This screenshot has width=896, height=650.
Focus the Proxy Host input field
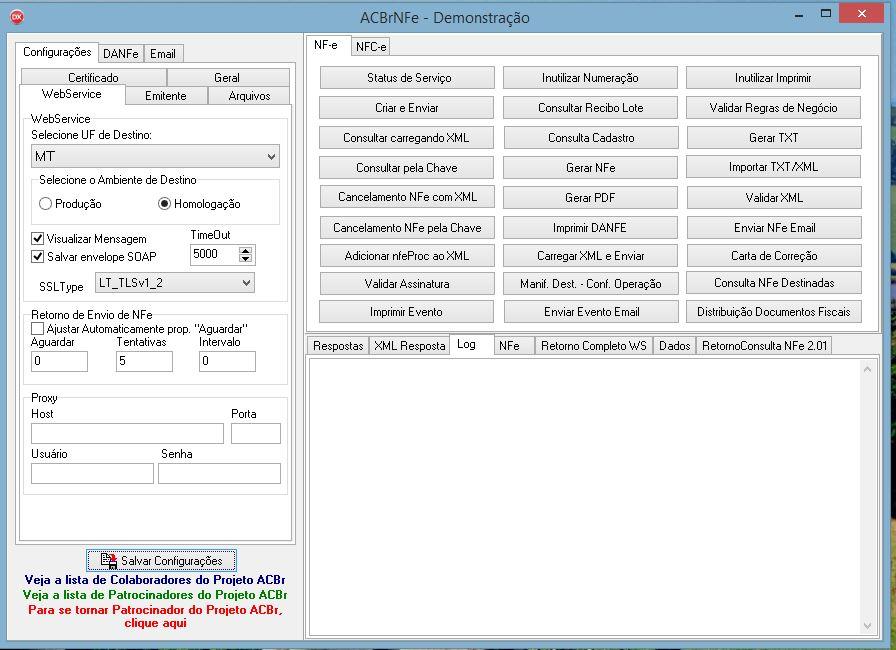coord(127,434)
